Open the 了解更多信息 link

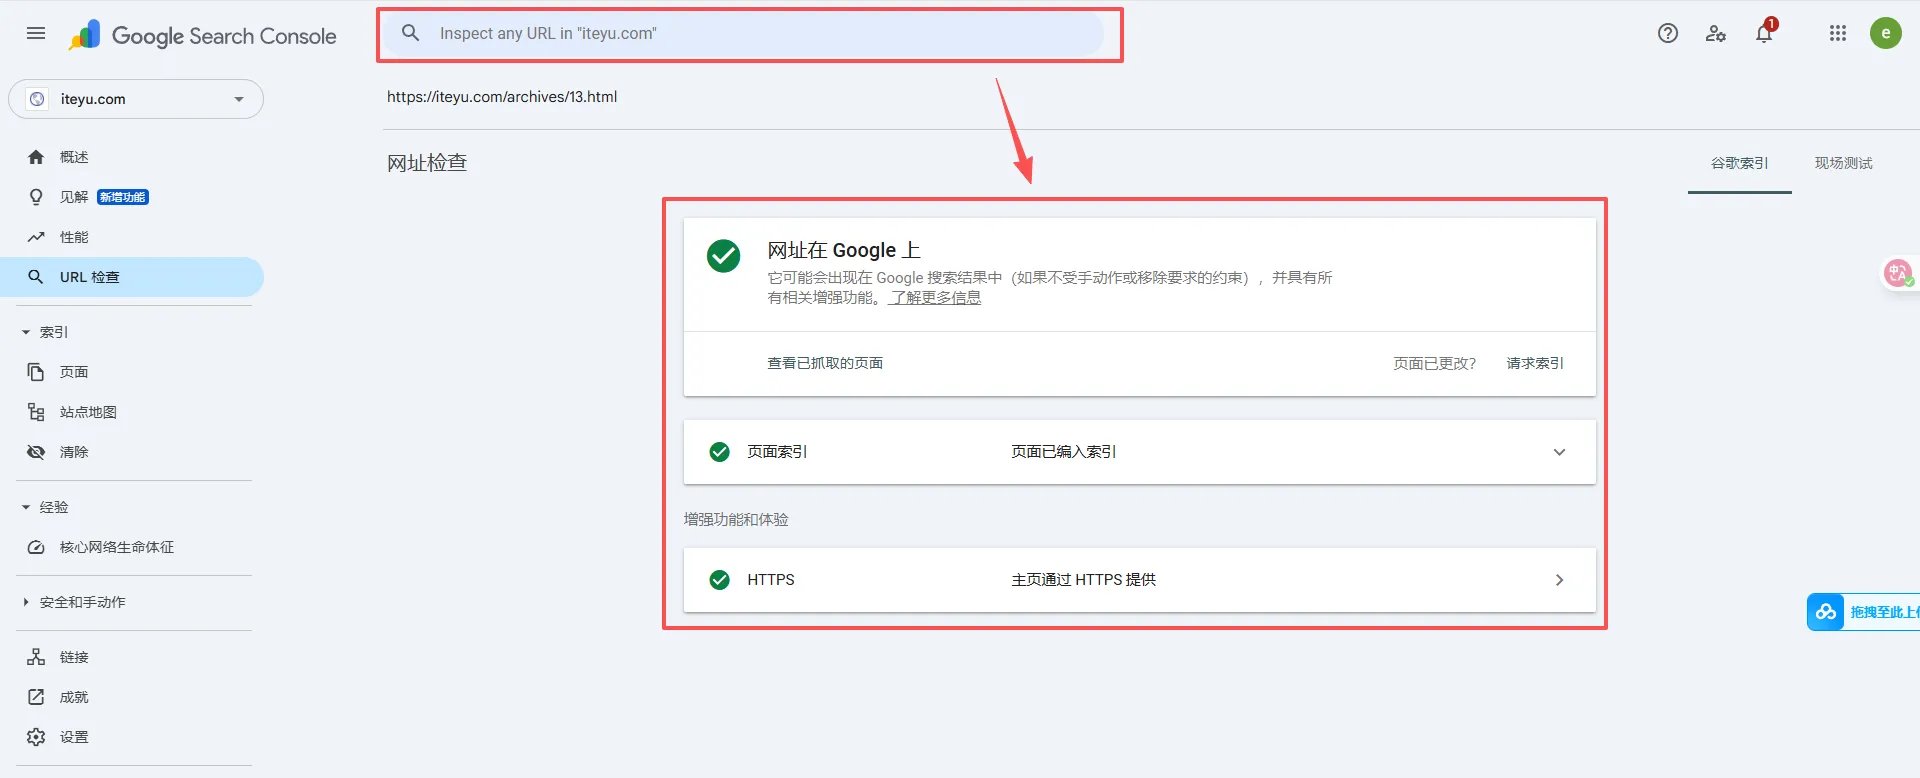pos(935,298)
